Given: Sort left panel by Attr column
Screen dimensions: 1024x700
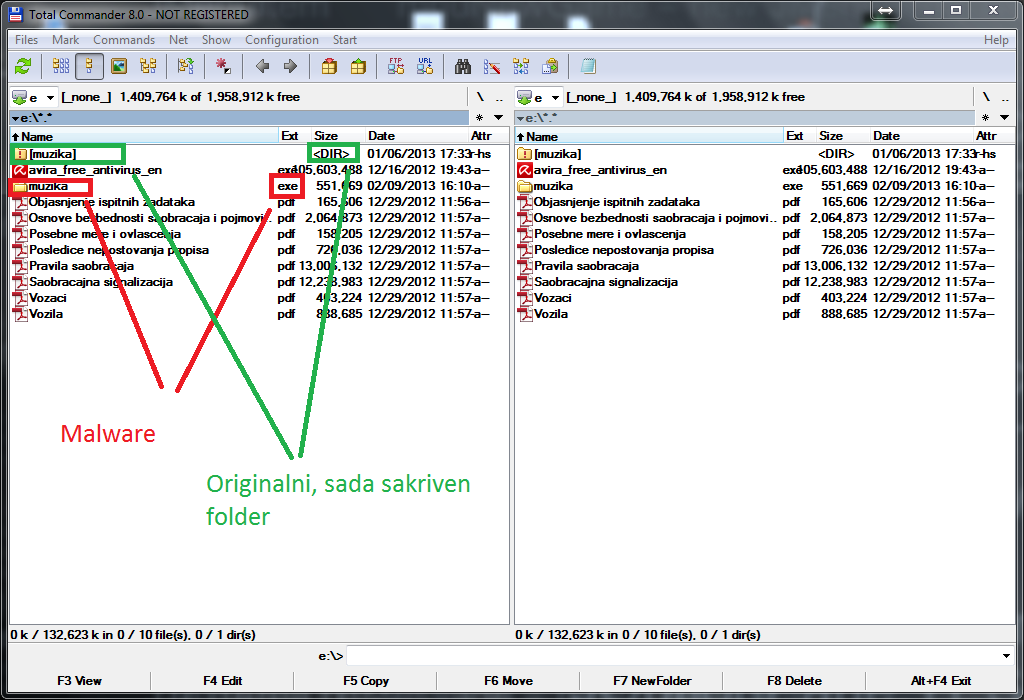Looking at the screenshot, I should click(487, 136).
